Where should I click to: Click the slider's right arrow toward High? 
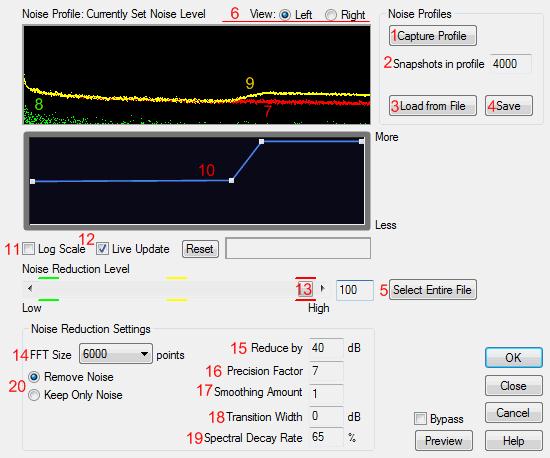click(322, 288)
